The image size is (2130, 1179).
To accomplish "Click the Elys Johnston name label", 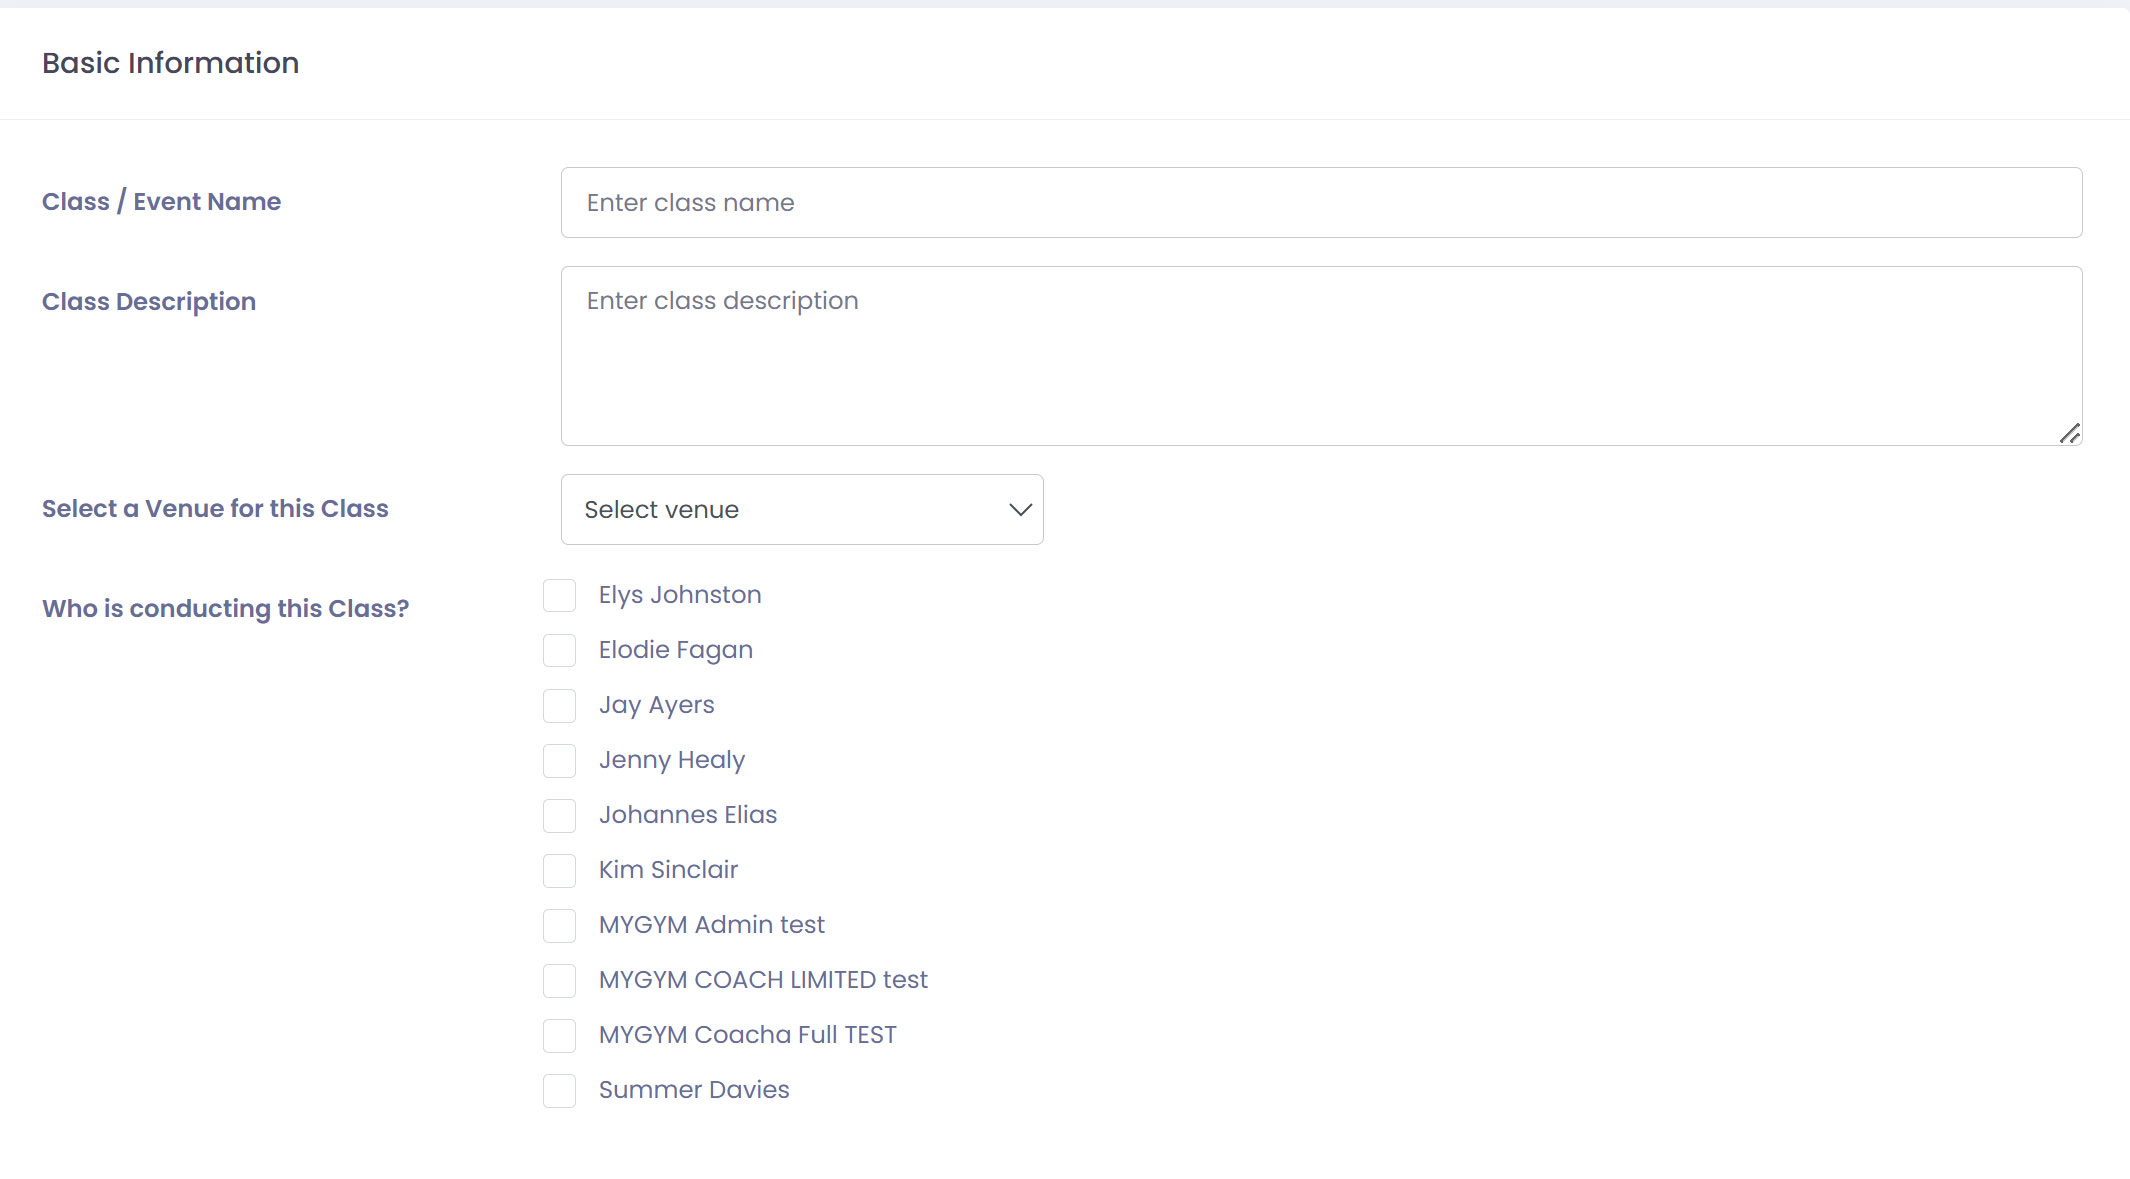I will 680,595.
